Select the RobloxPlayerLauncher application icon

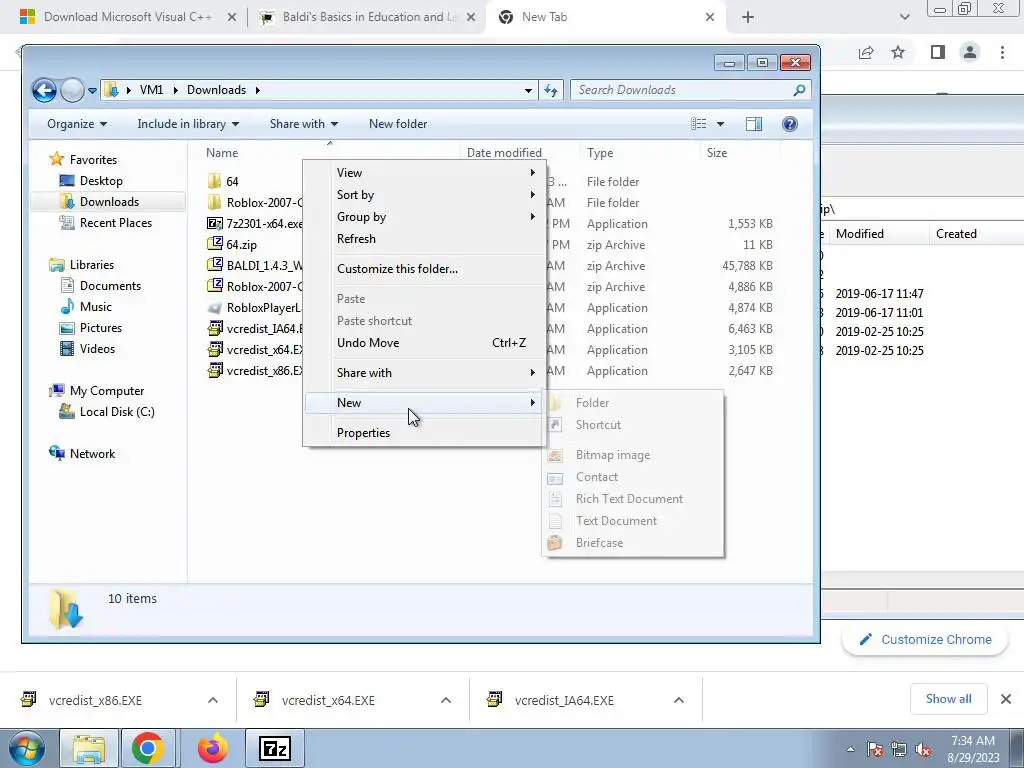(215, 308)
